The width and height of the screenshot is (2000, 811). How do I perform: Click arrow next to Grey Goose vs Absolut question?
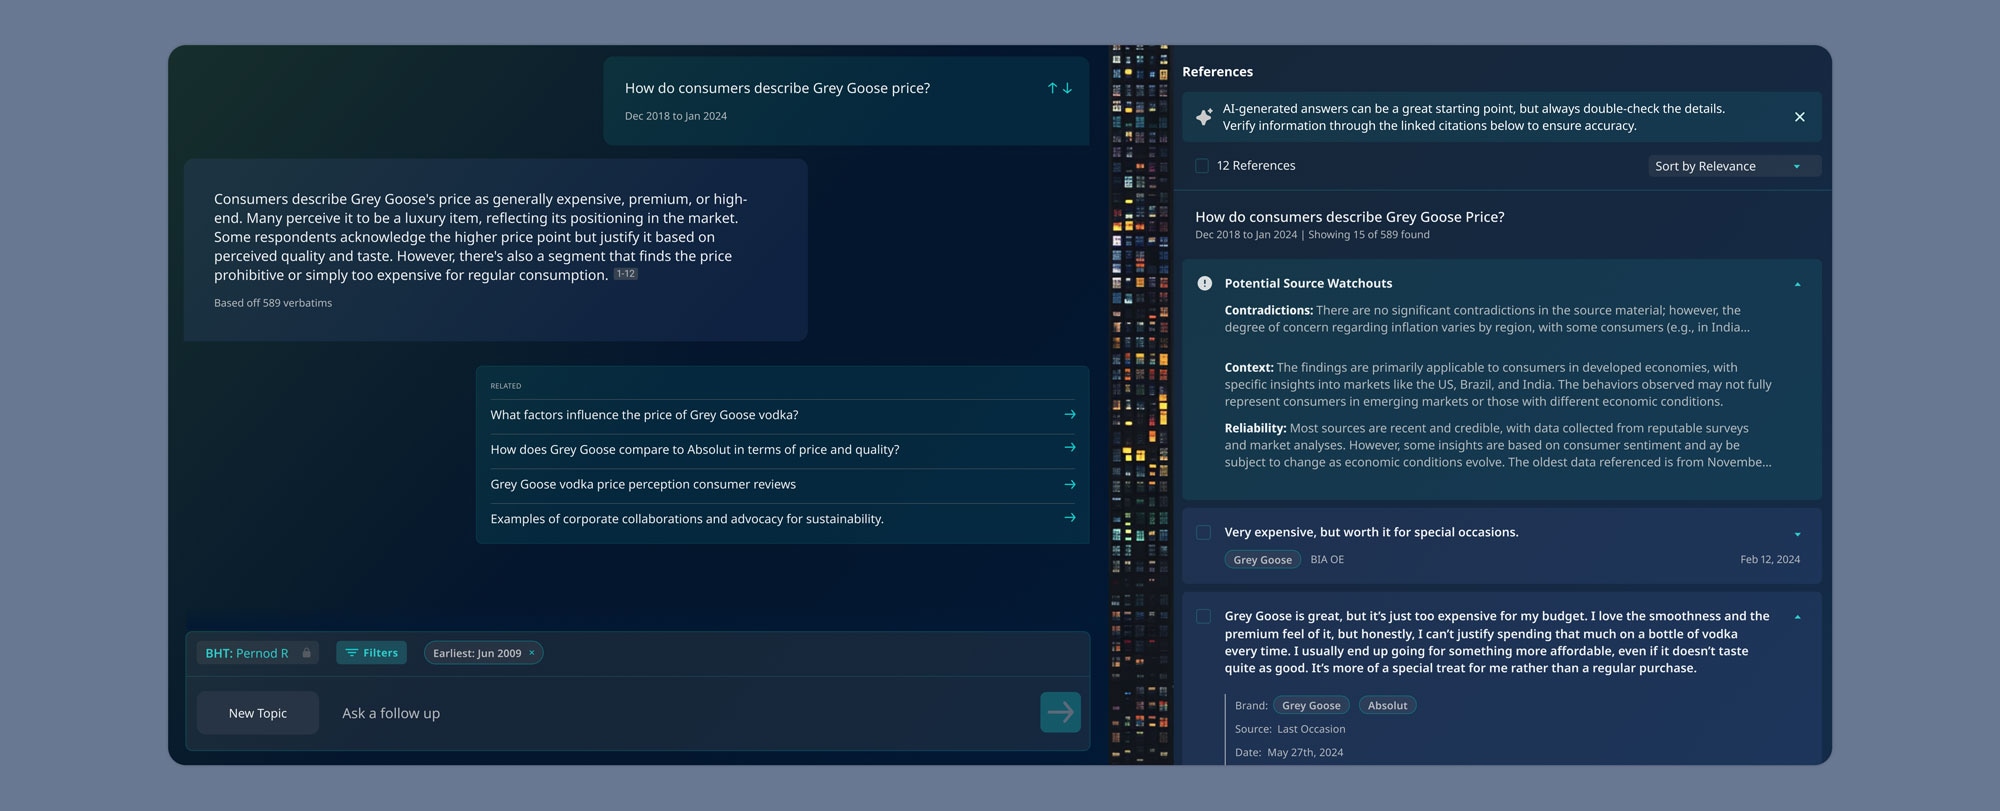[x=1069, y=448]
